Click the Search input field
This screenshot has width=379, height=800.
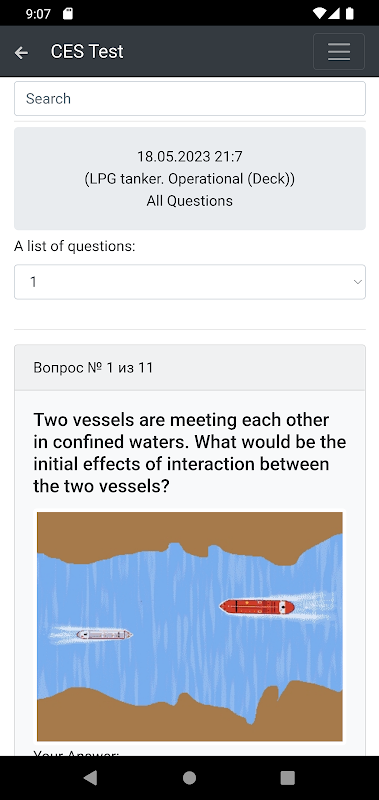pos(190,98)
